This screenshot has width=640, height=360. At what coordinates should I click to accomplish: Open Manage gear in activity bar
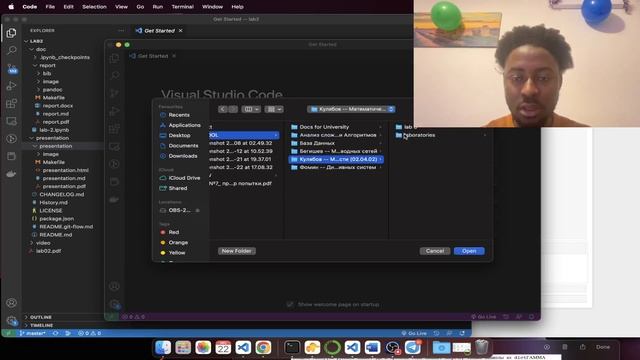pos(11,321)
